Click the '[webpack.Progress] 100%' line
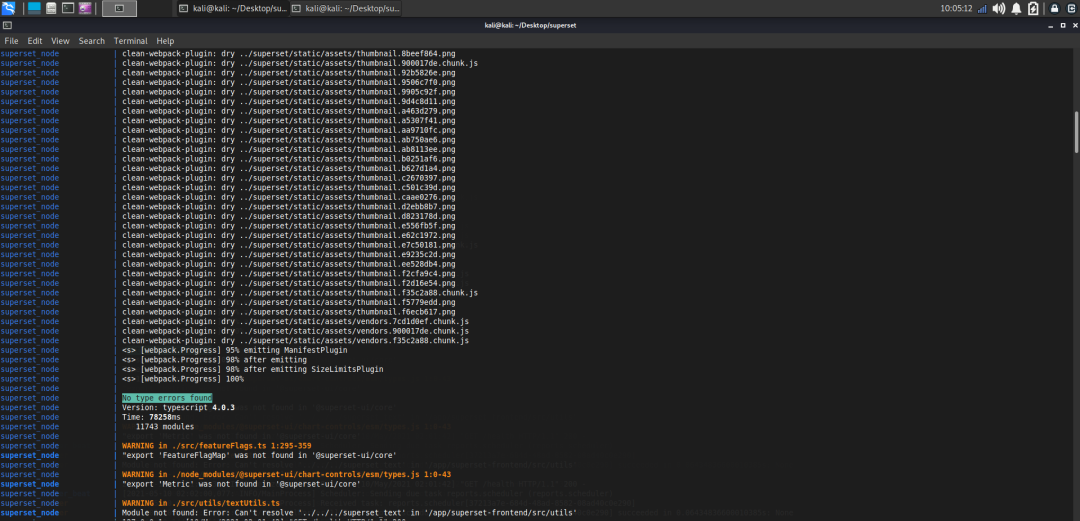The height and width of the screenshot is (521, 1080). click(183, 378)
